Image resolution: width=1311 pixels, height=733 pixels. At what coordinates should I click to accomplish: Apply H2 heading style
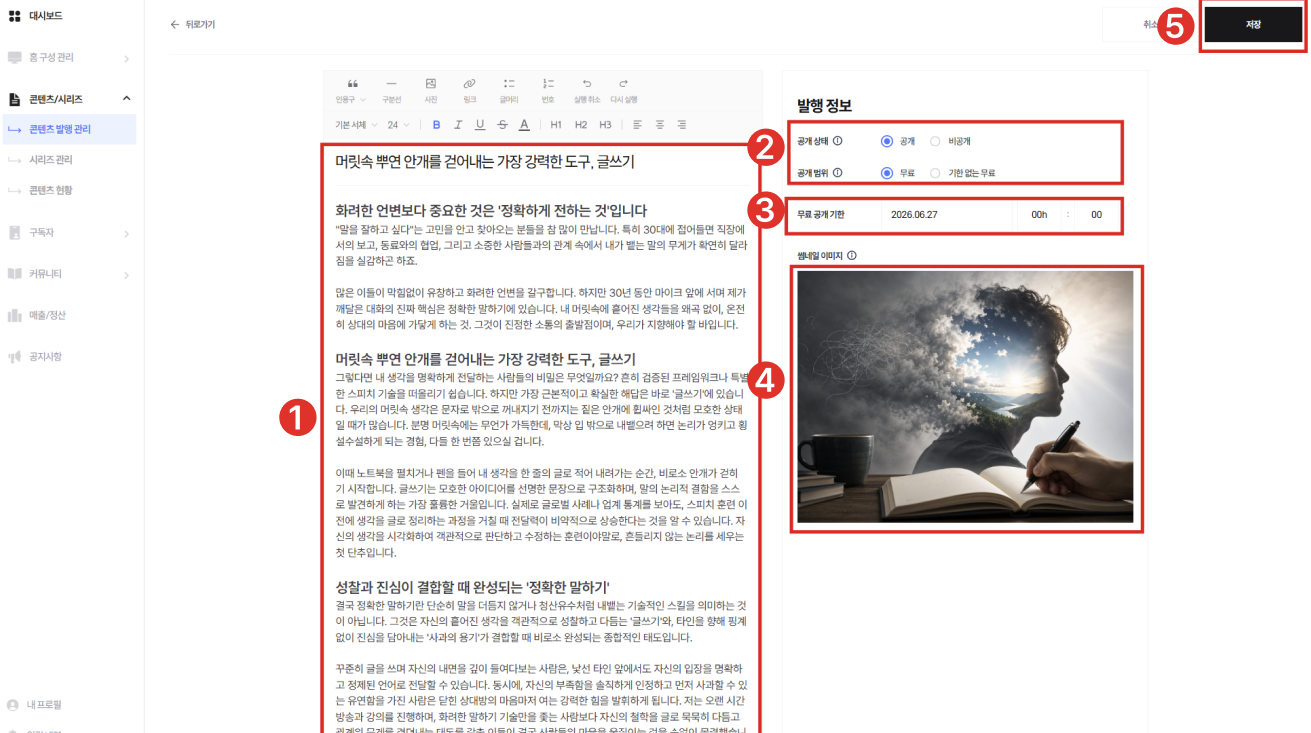(x=581, y=125)
